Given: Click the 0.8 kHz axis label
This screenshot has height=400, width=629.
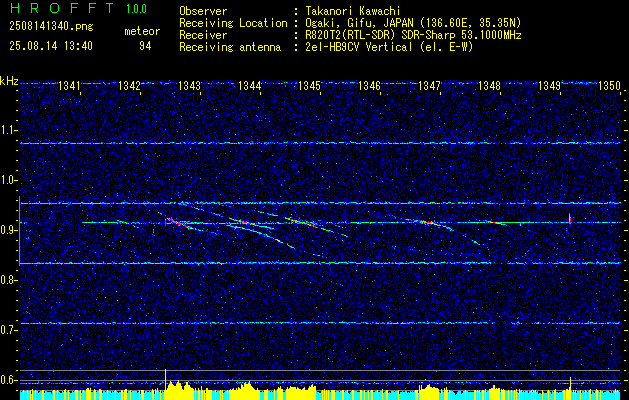Looking at the screenshot, I should tap(8, 280).
